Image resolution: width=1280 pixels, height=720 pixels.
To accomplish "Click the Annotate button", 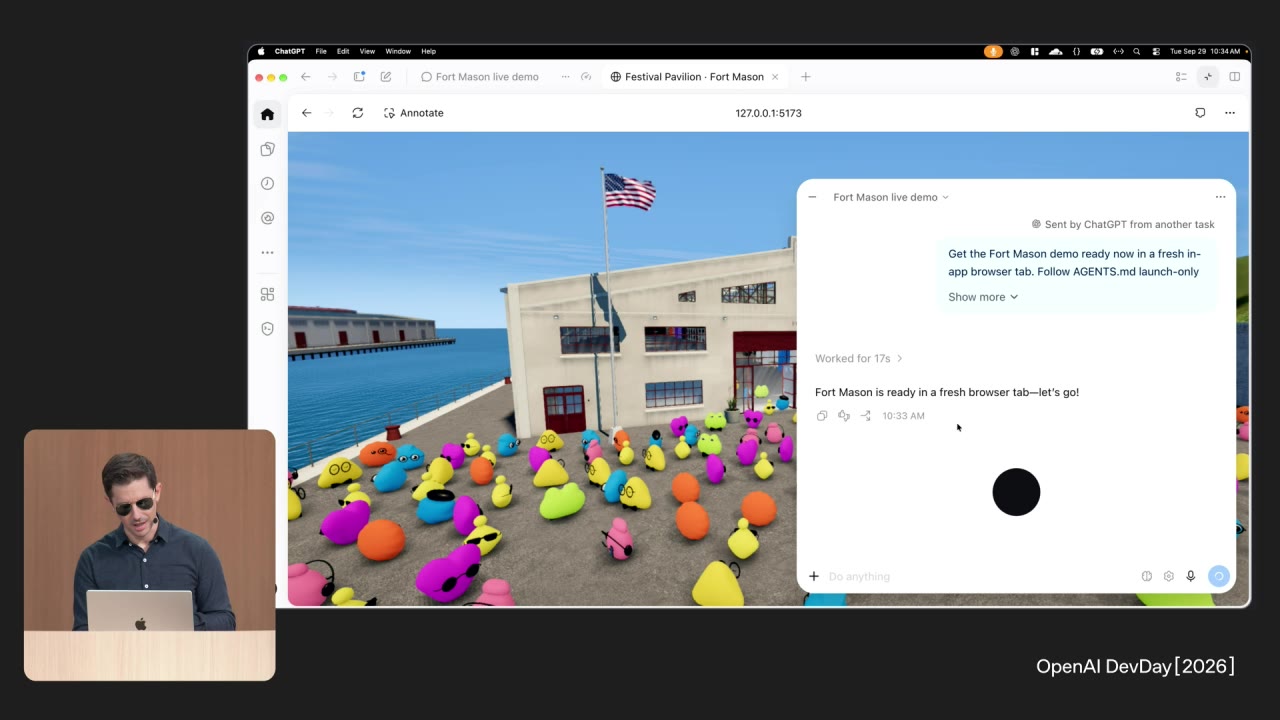I will pos(414,113).
